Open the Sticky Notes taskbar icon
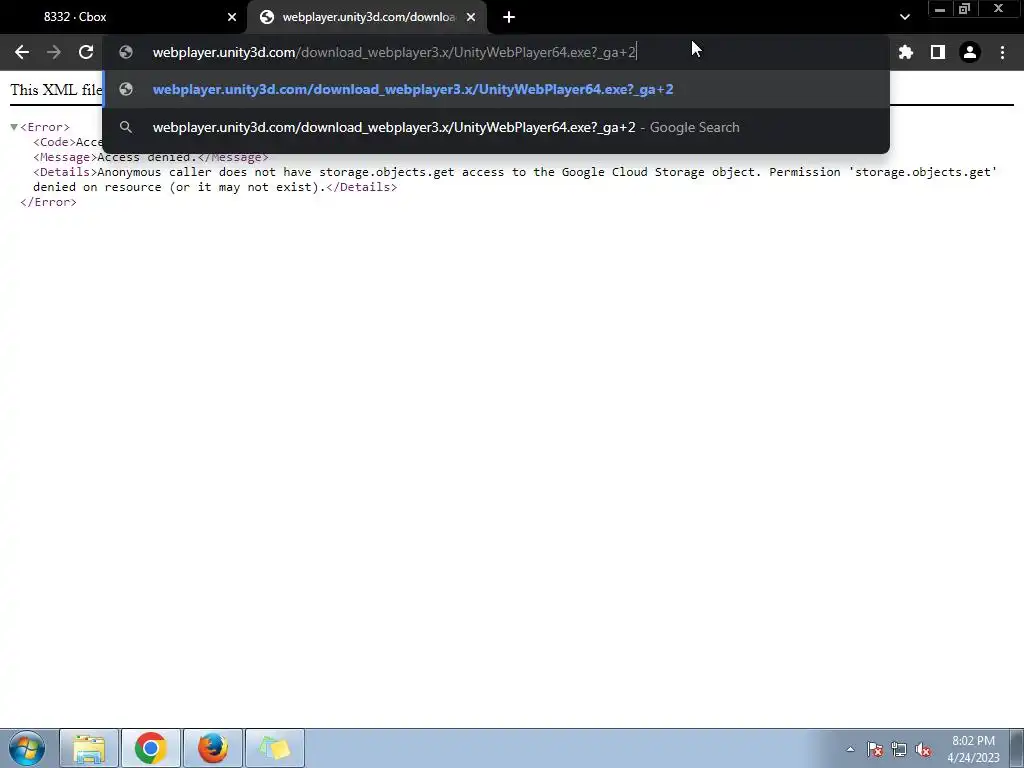This screenshot has width=1024, height=768. point(275,748)
